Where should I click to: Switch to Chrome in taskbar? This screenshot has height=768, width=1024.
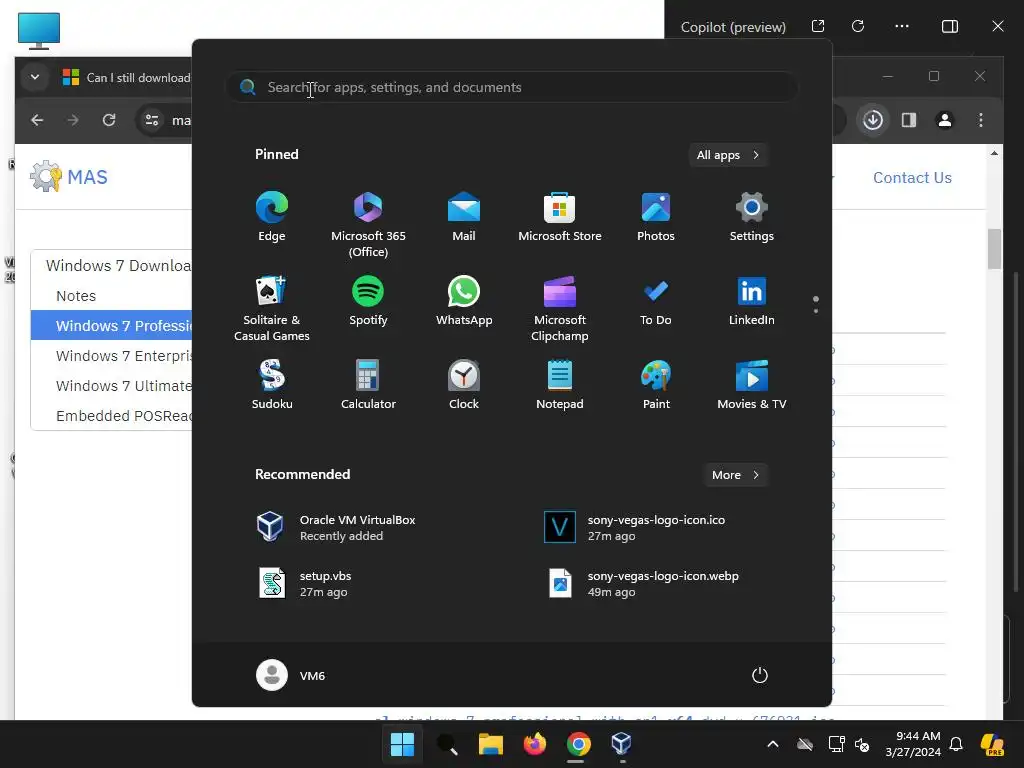[x=579, y=744]
